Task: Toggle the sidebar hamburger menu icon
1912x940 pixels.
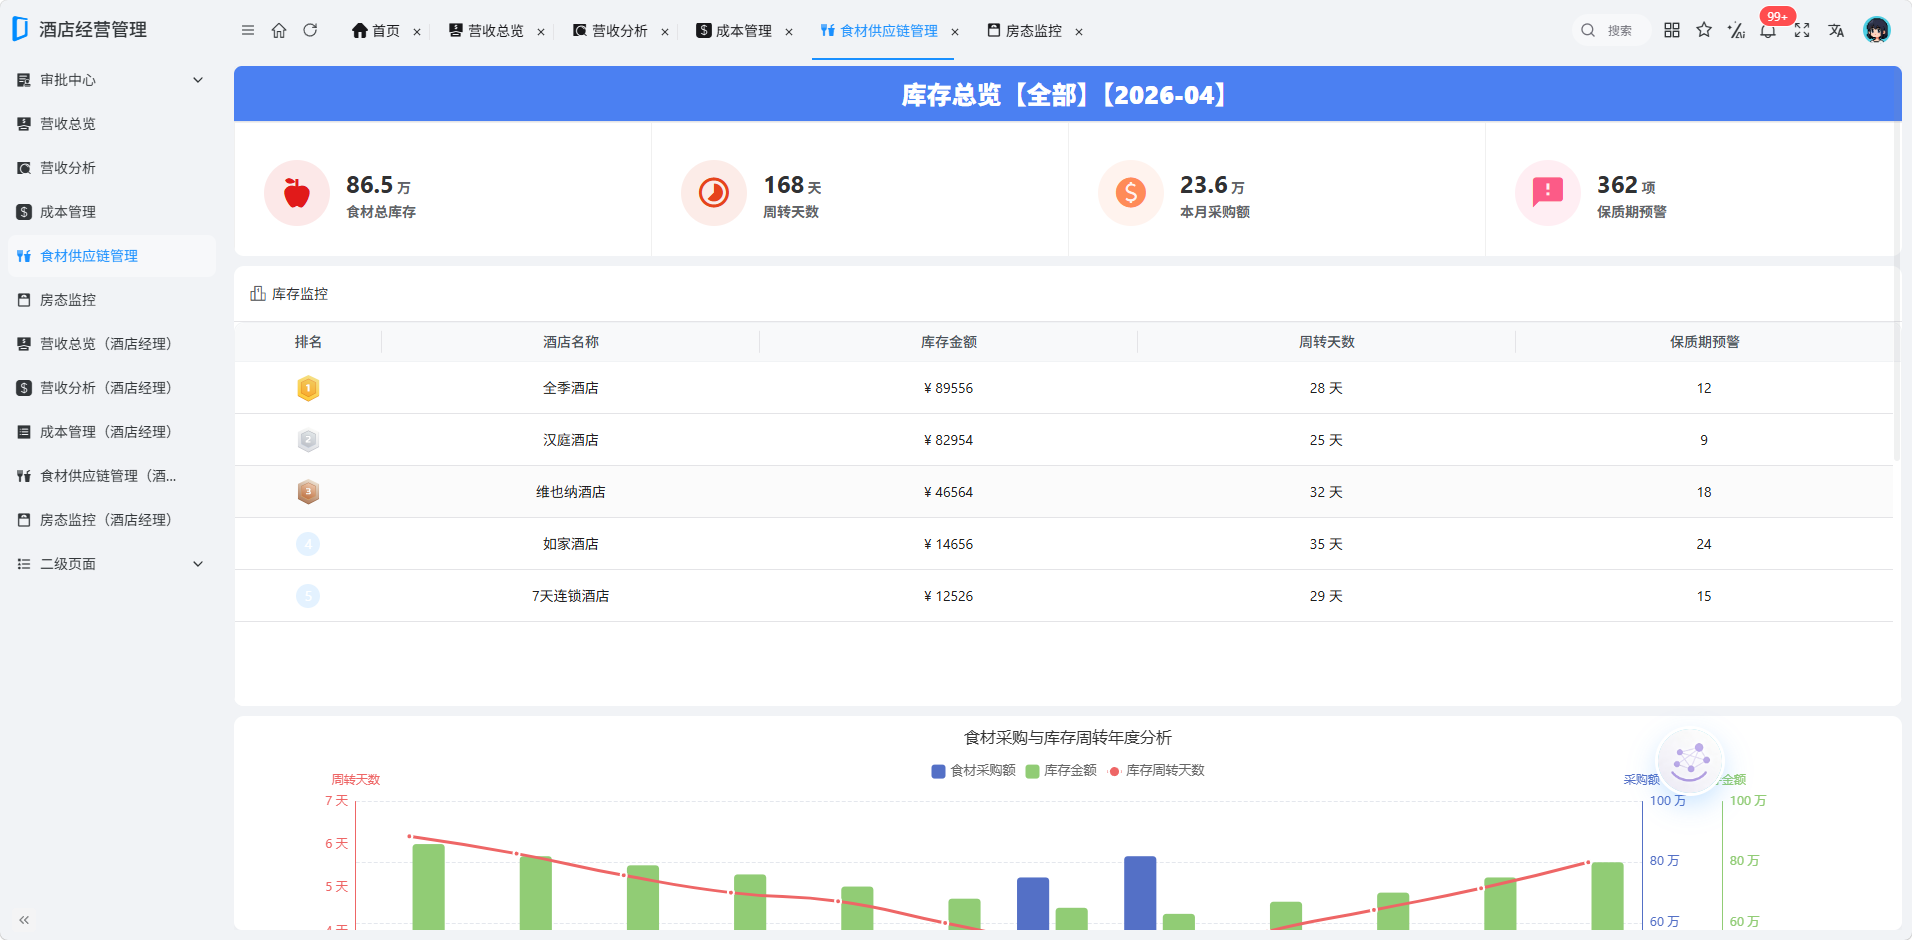Action: tap(248, 31)
